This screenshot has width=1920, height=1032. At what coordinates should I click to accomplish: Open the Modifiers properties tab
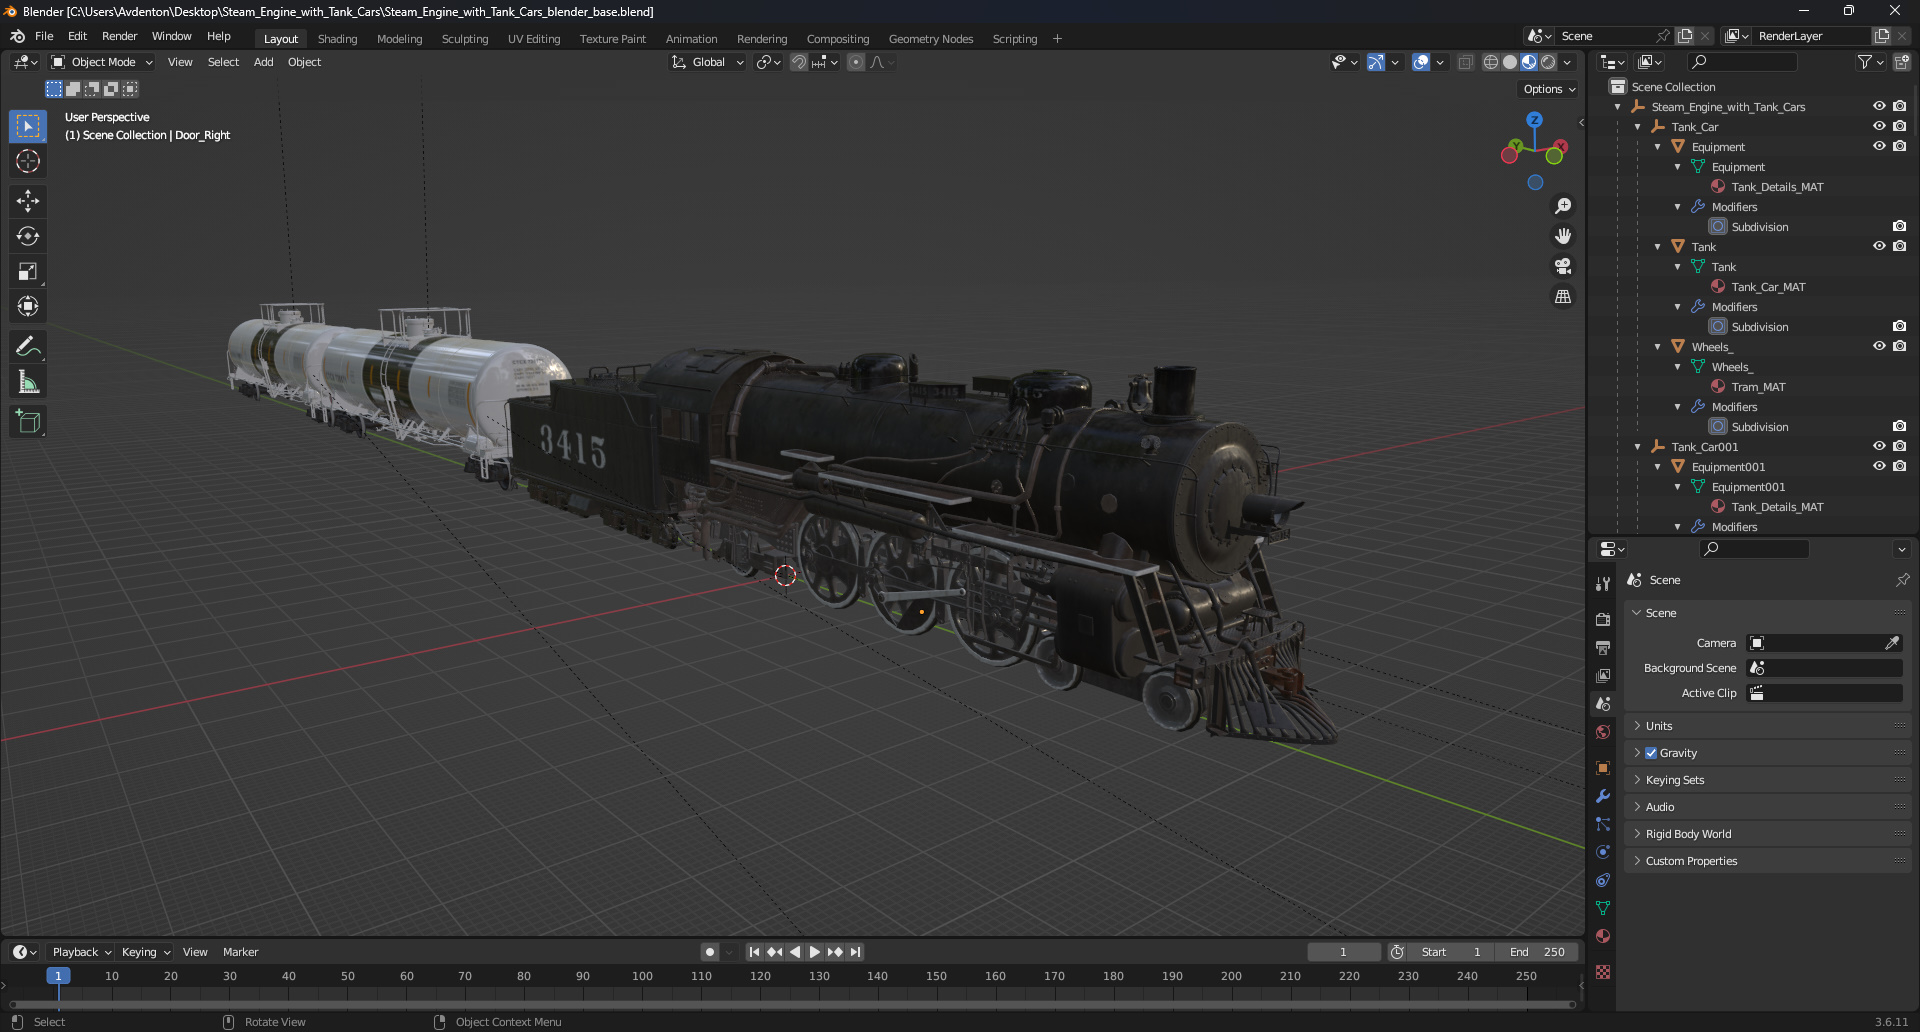1603,796
